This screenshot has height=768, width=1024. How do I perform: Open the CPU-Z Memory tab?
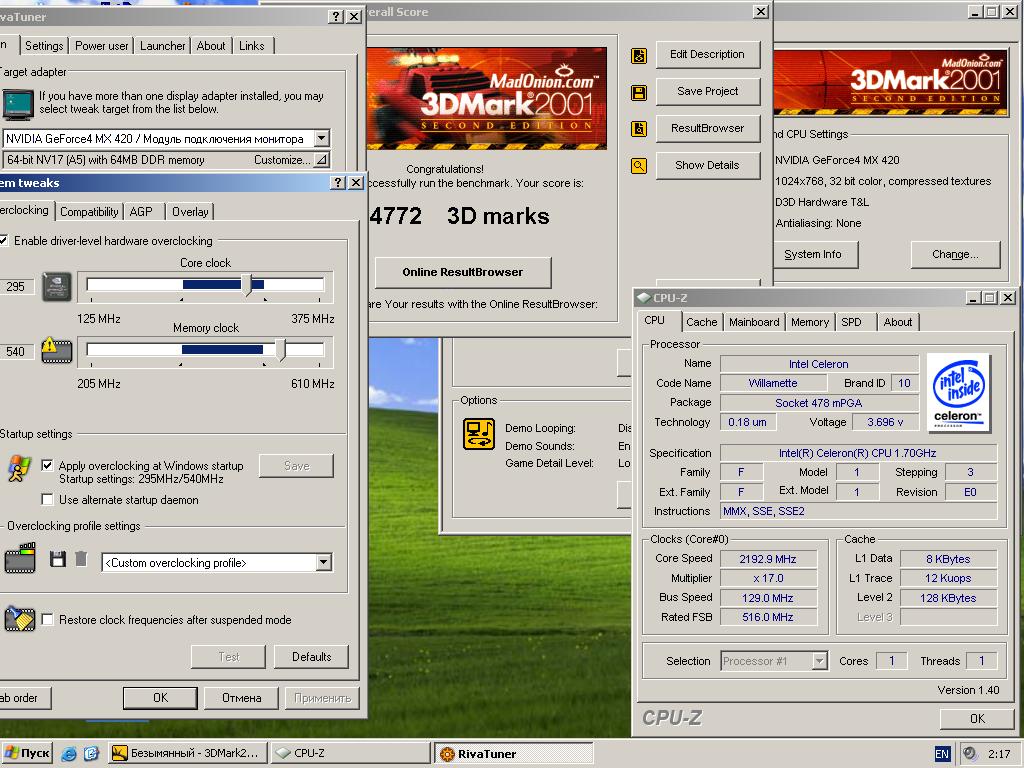click(810, 322)
